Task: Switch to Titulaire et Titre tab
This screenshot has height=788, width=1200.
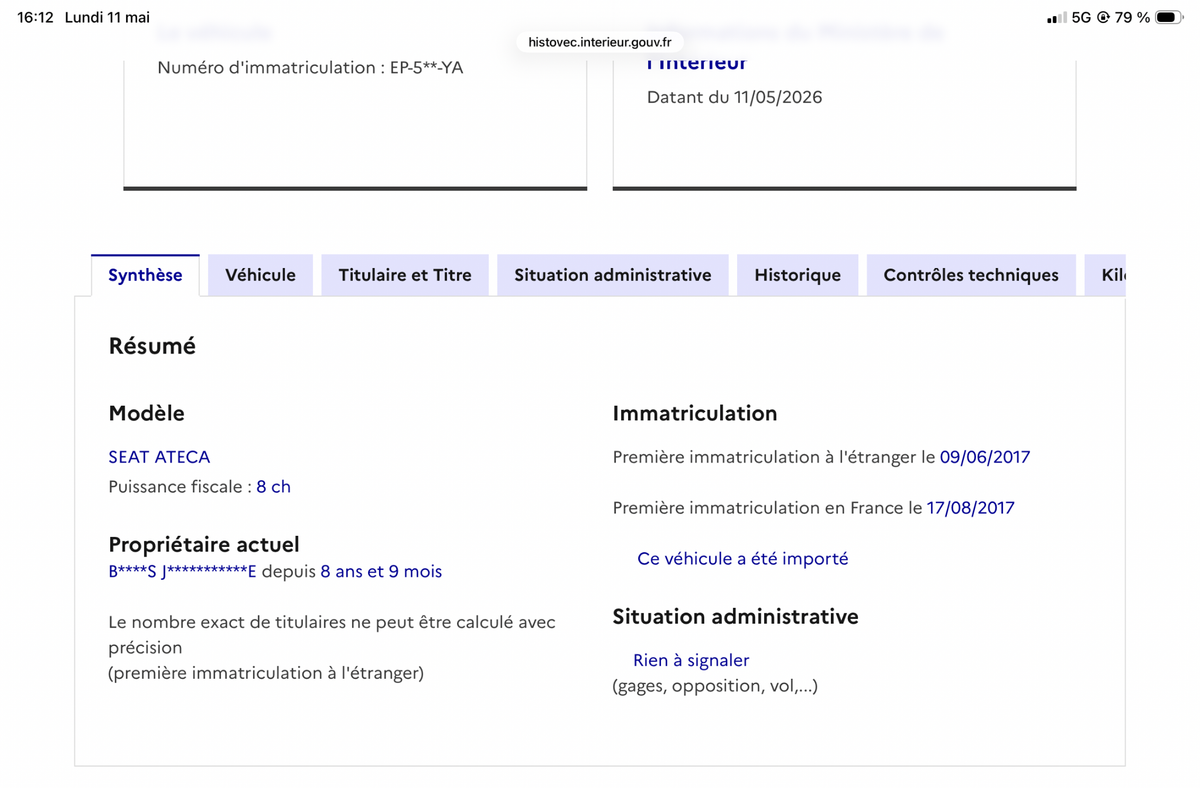Action: point(405,275)
